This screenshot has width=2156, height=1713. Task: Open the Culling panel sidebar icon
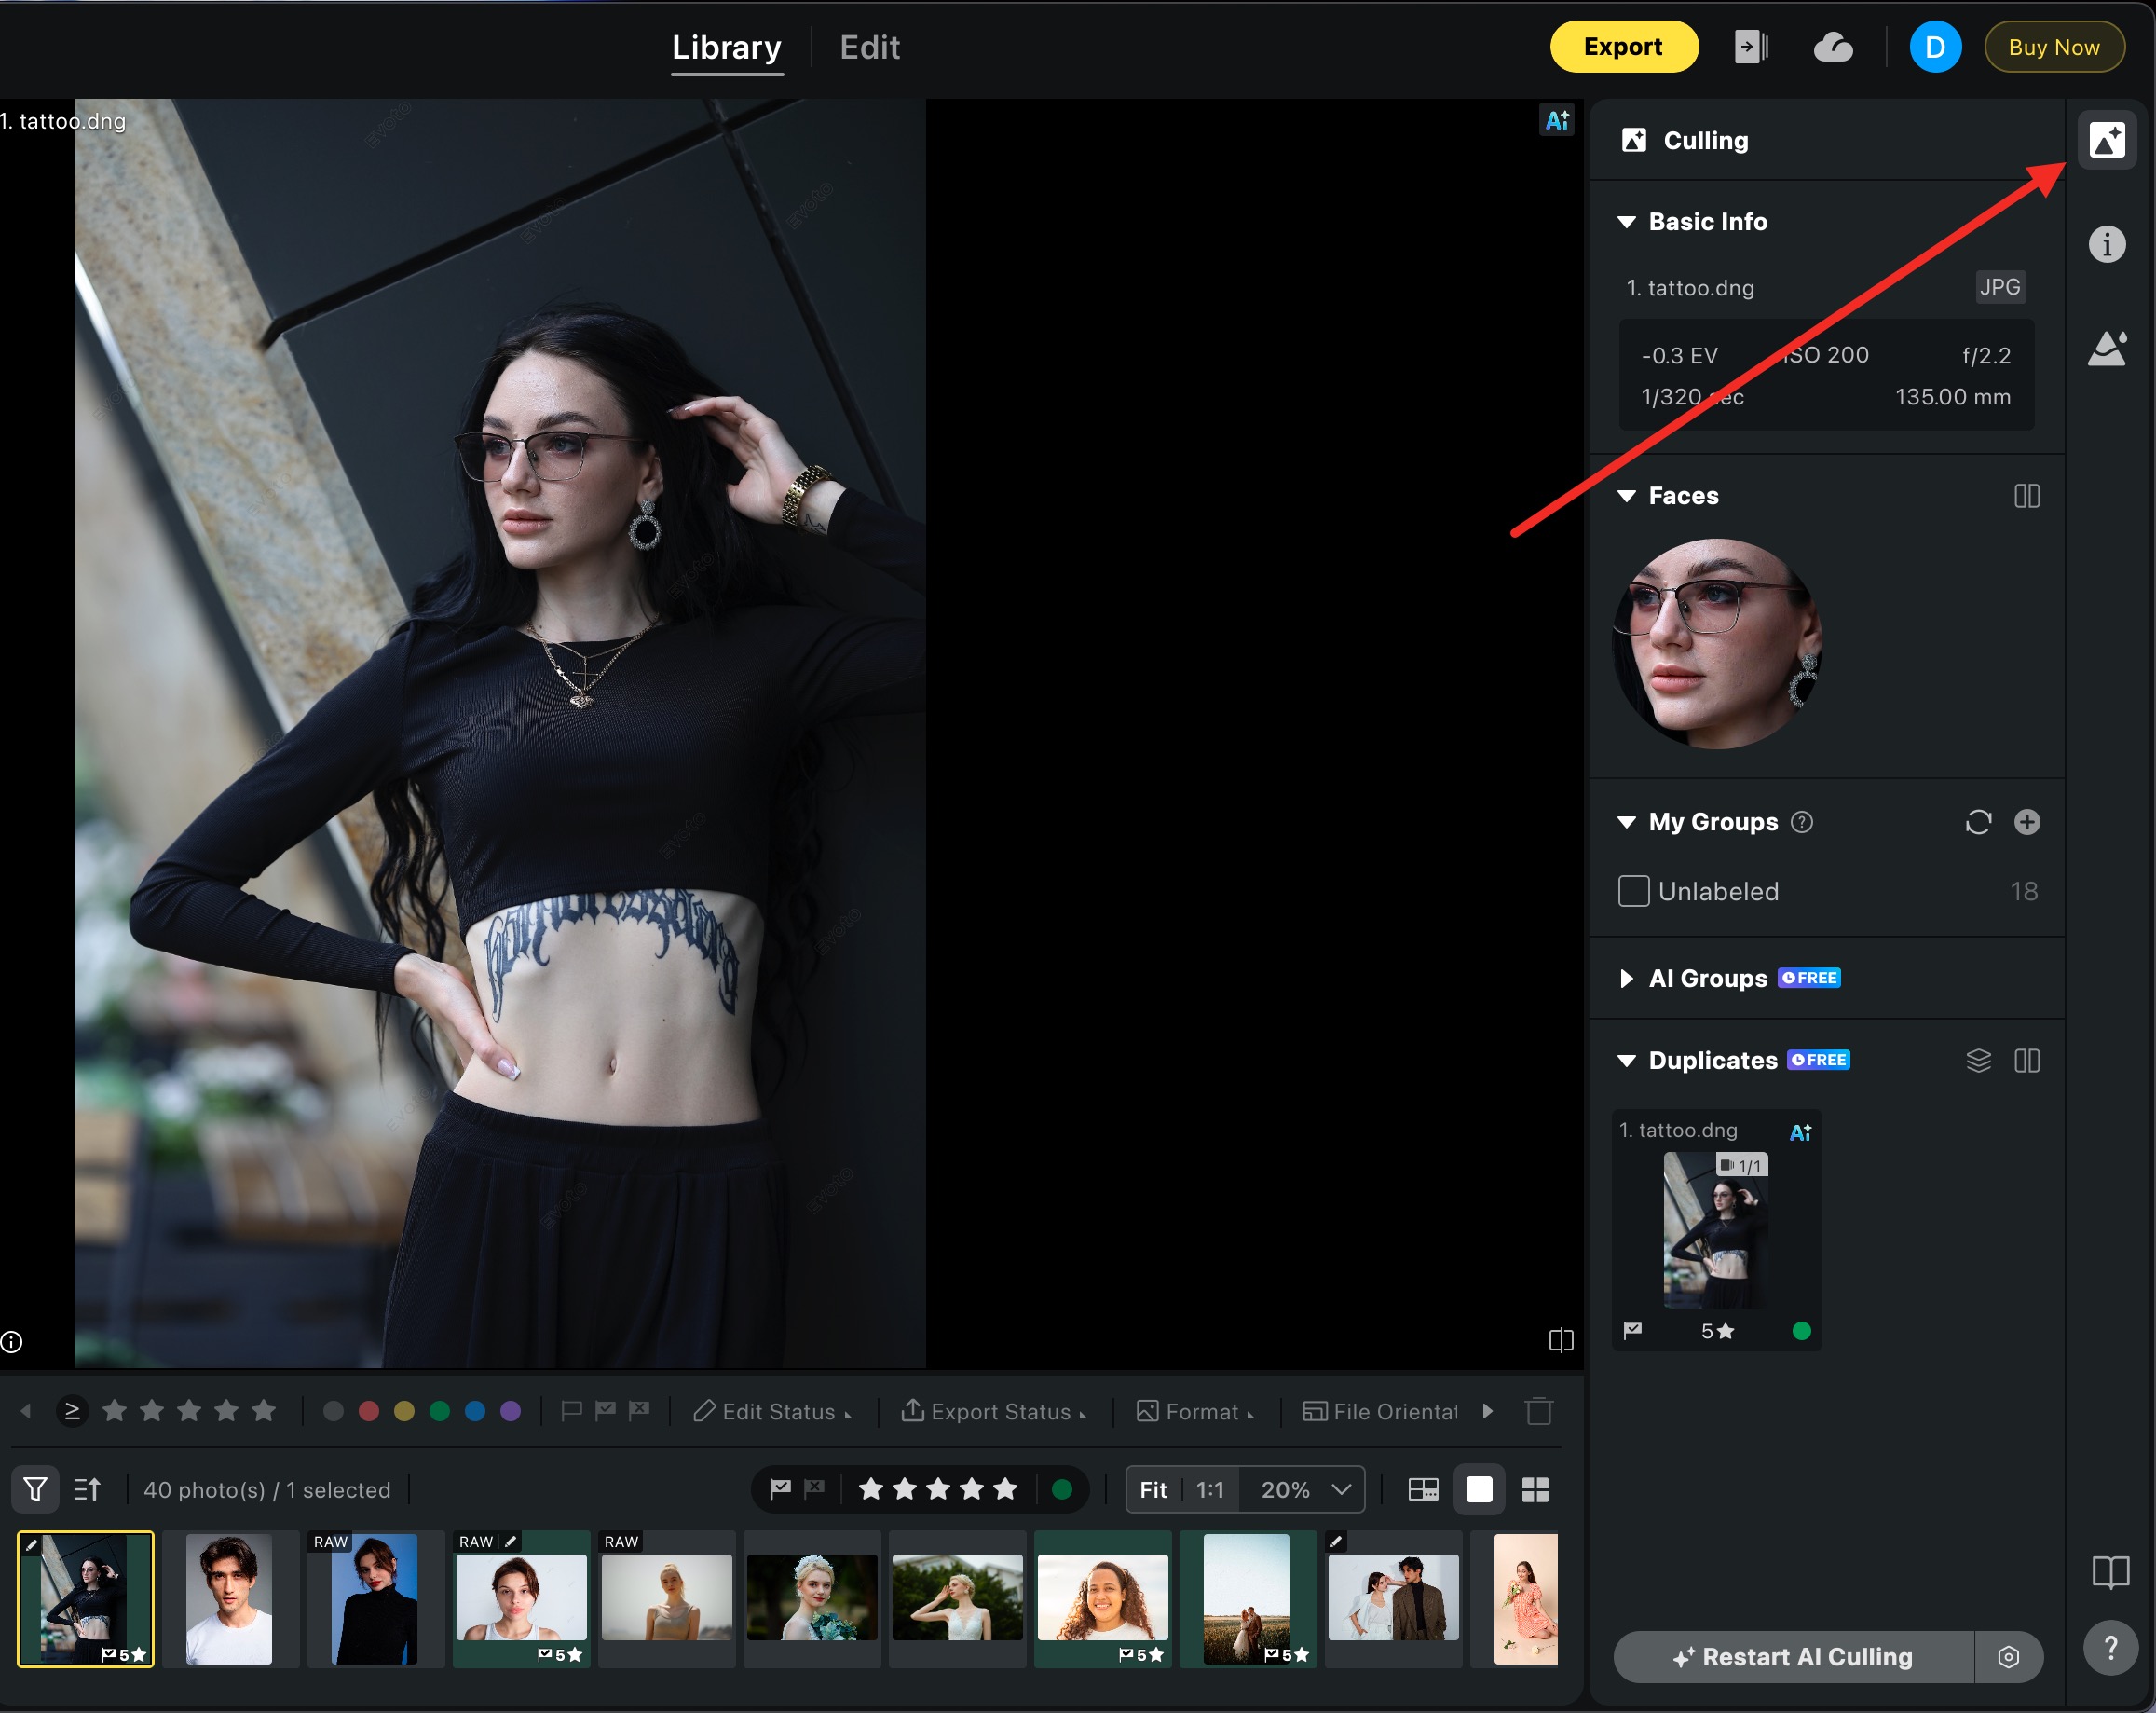2106,140
